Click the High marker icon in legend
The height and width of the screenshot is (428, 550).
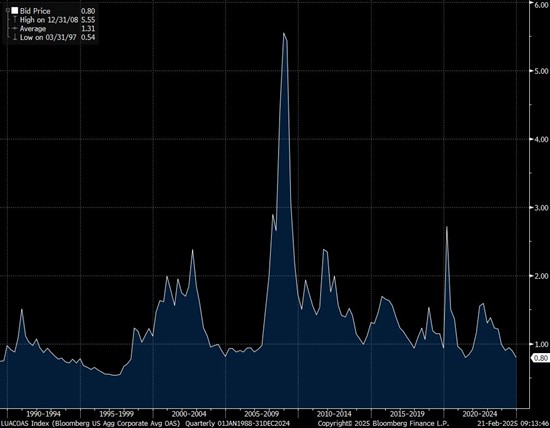[15, 20]
